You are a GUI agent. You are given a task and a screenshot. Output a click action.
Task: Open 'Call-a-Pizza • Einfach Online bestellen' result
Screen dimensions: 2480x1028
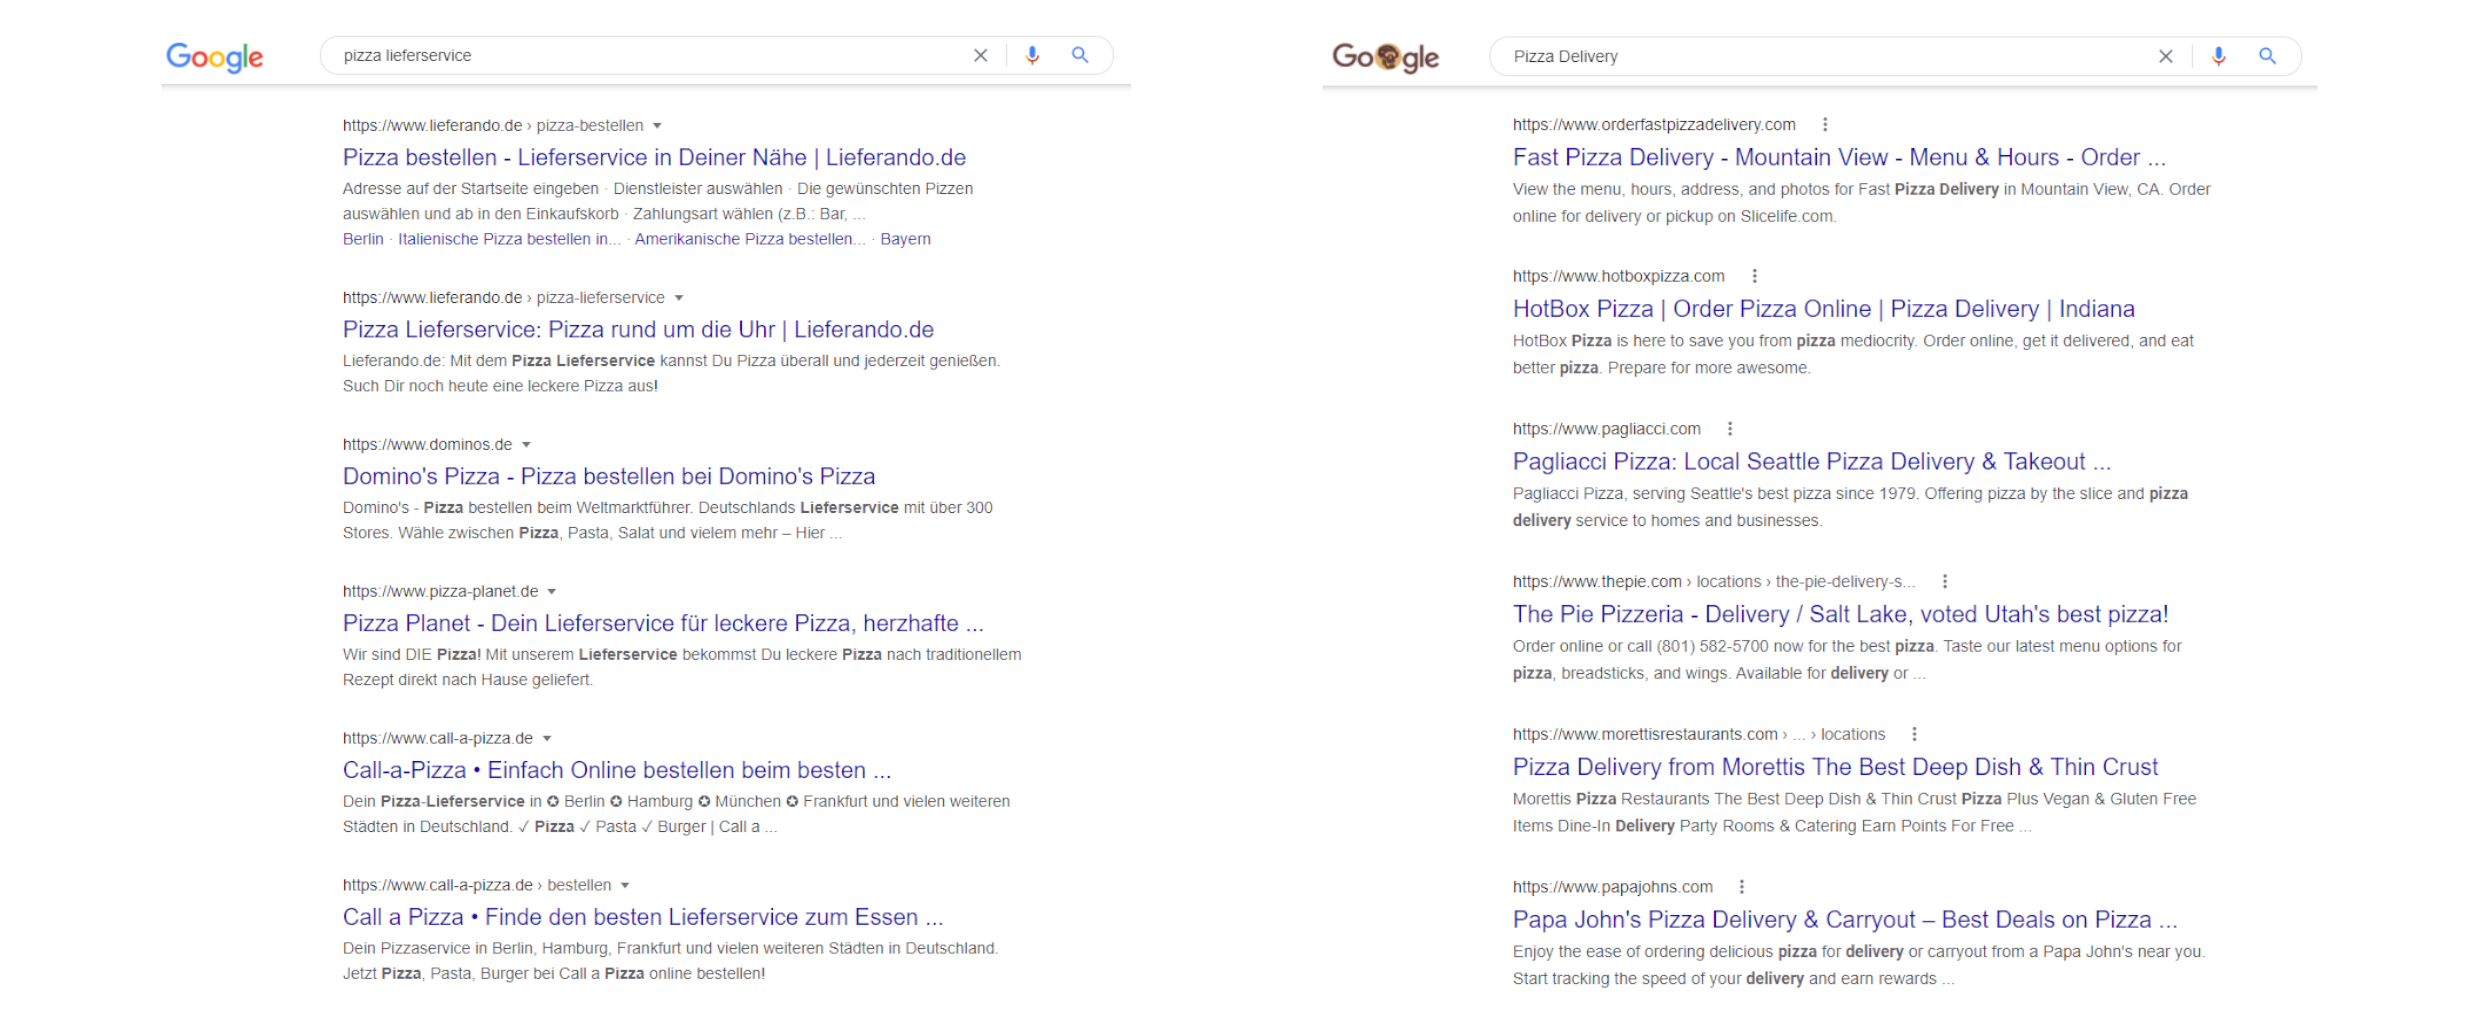pyautogui.click(x=617, y=771)
